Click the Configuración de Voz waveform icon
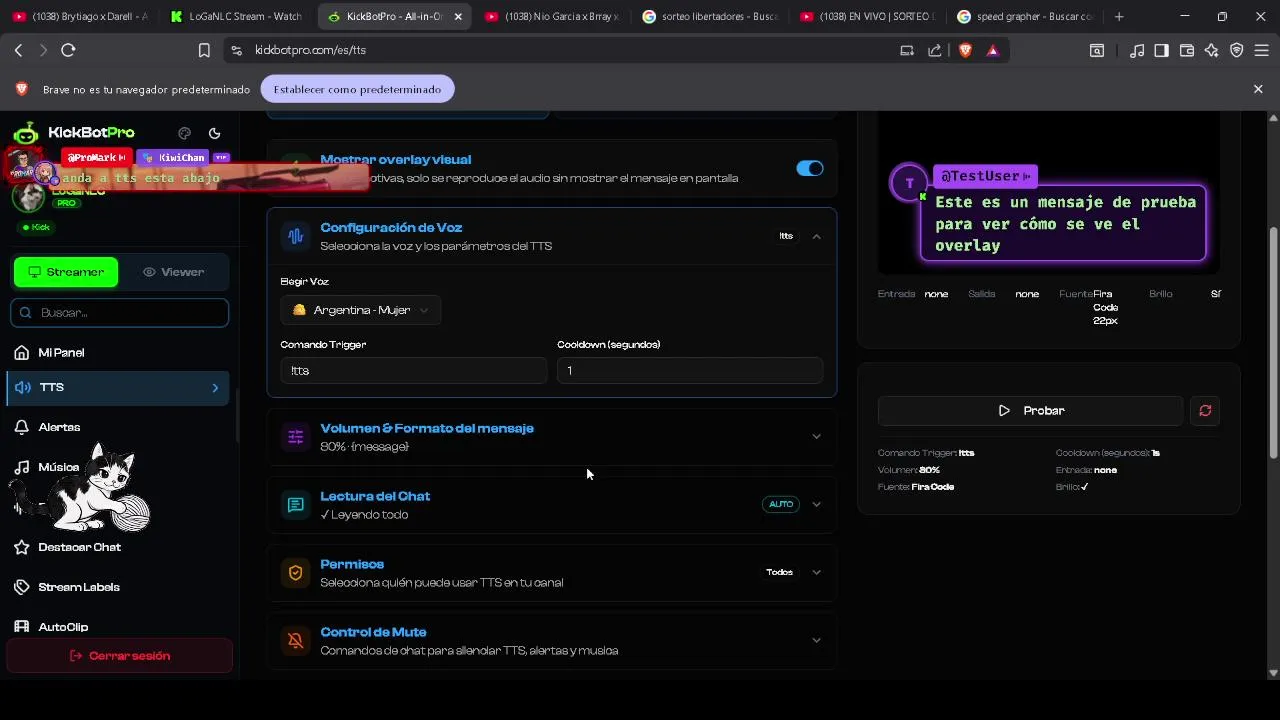The width and height of the screenshot is (1280, 720). (x=295, y=236)
